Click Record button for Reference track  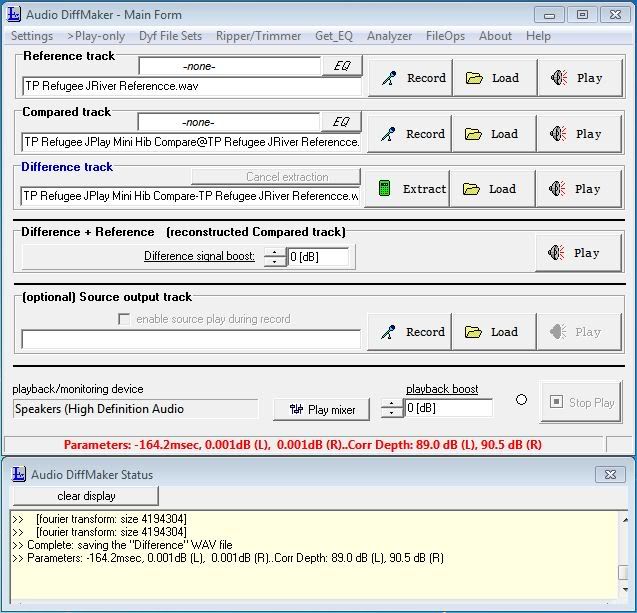[x=410, y=78]
